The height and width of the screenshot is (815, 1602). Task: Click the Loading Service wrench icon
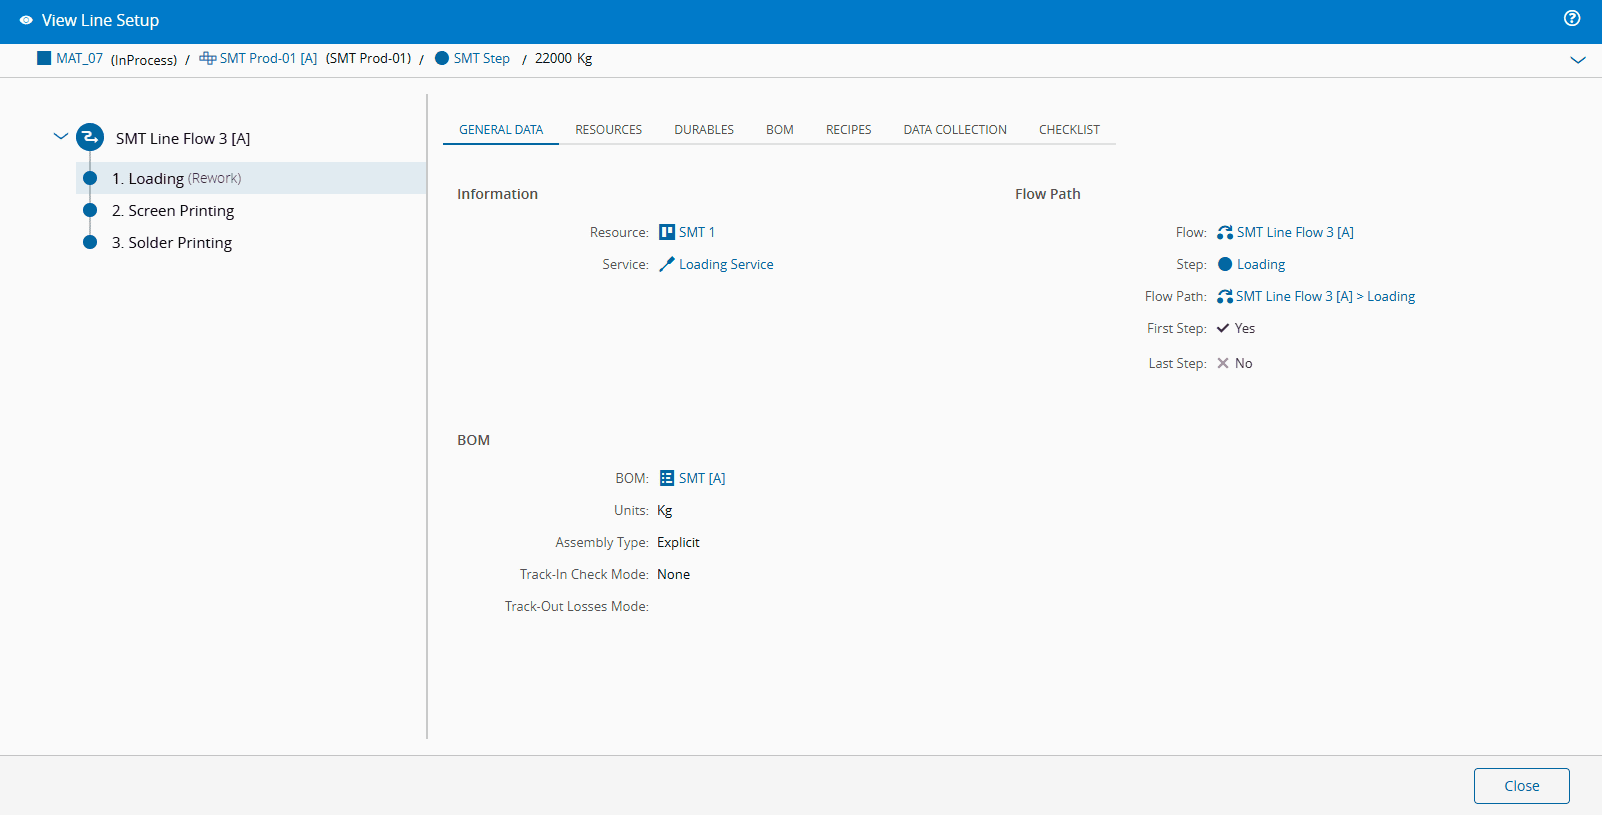click(667, 264)
